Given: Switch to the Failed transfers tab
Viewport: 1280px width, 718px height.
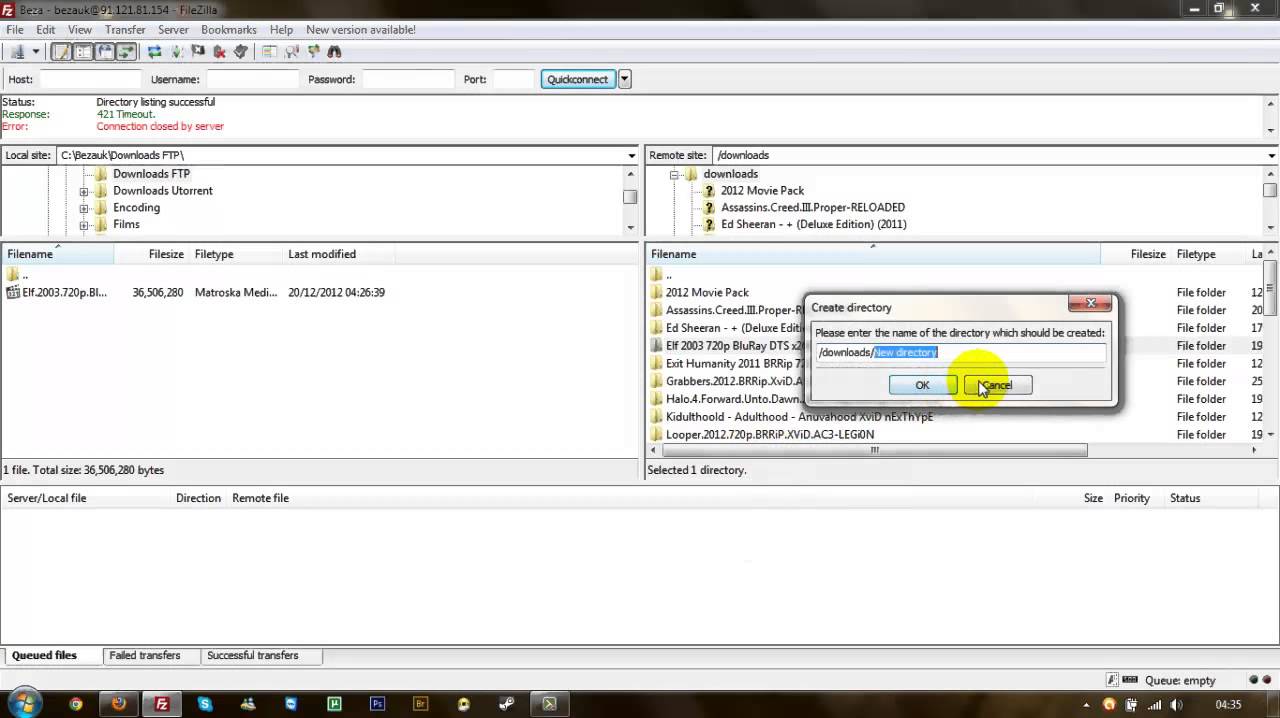Looking at the screenshot, I should click(x=145, y=656).
